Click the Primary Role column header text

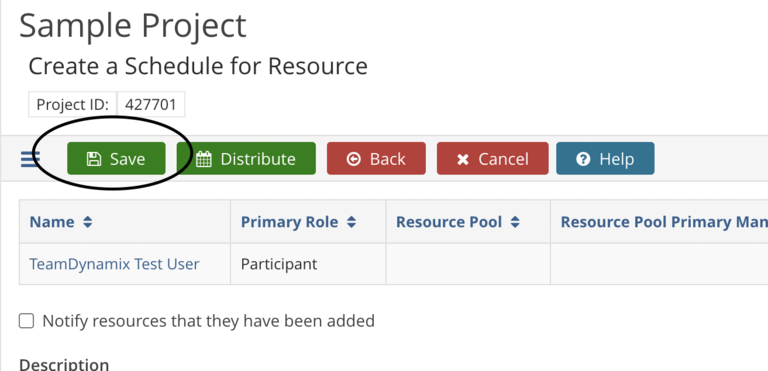(289, 222)
